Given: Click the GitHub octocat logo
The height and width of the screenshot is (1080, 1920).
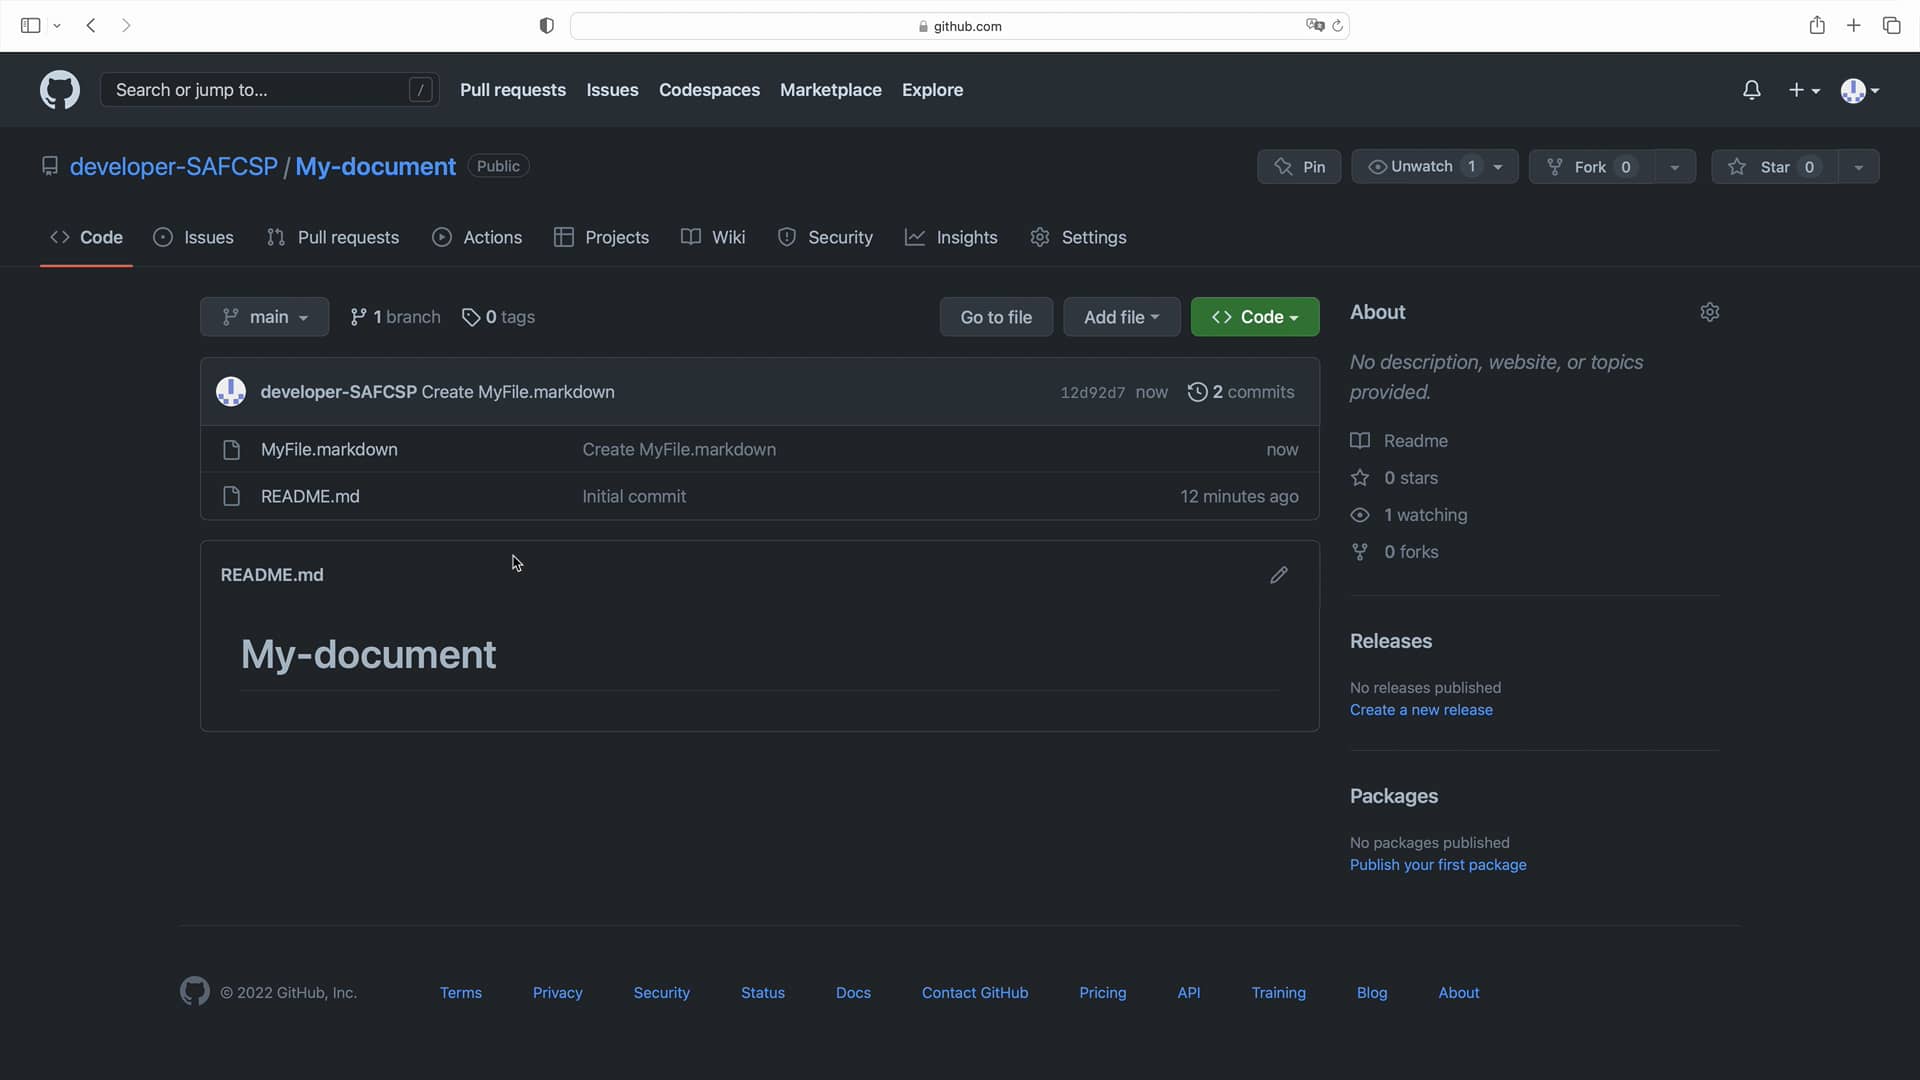Looking at the screenshot, I should [59, 90].
